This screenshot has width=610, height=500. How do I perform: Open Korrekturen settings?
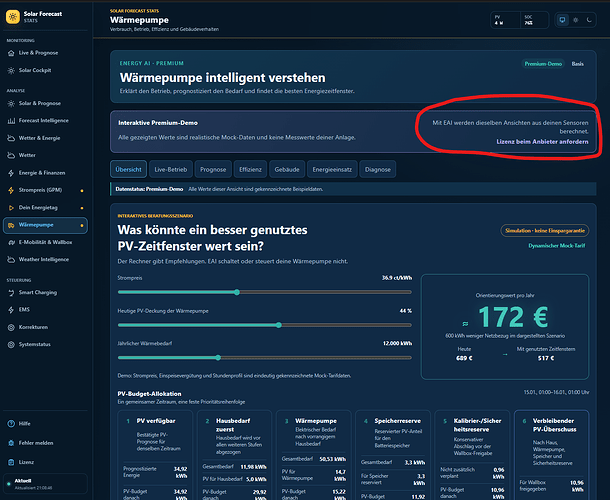(33, 327)
